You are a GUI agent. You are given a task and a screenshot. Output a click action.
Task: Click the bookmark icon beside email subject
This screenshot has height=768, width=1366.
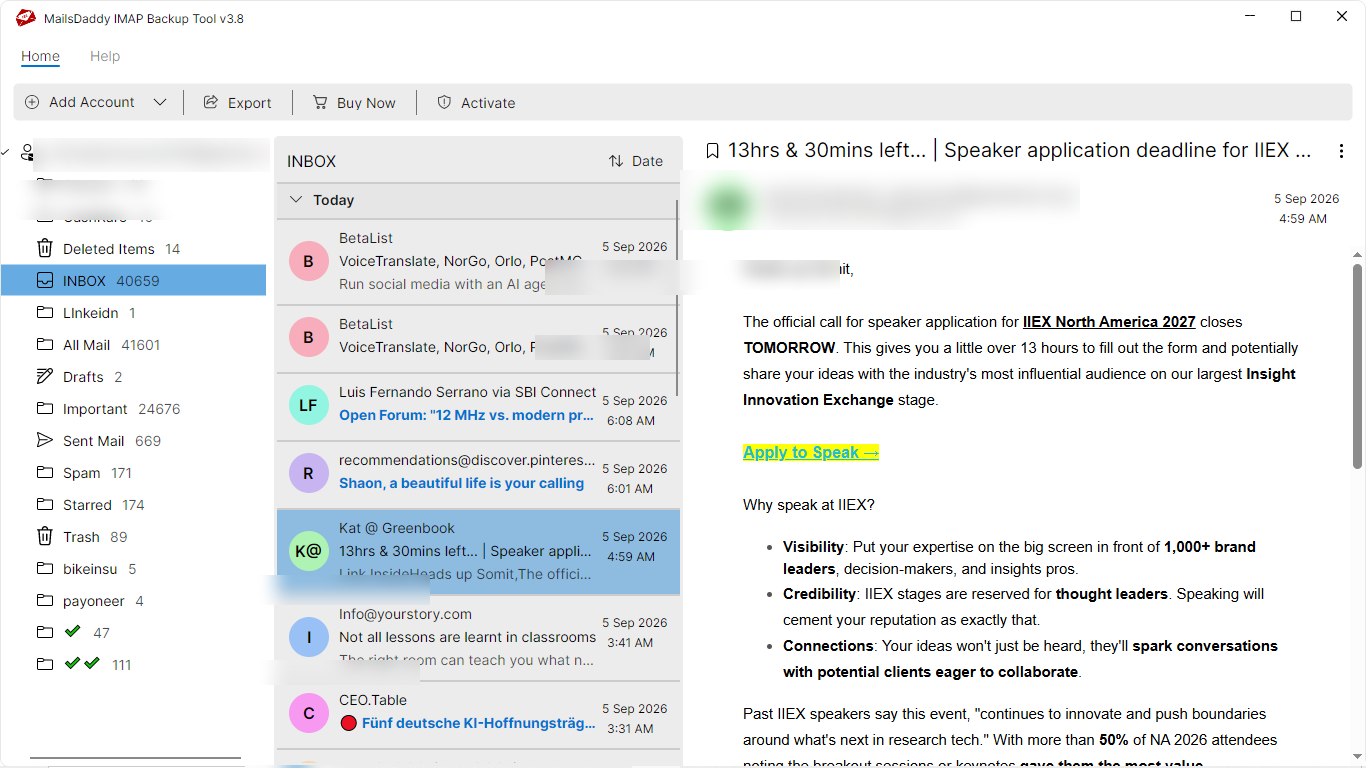tap(713, 151)
